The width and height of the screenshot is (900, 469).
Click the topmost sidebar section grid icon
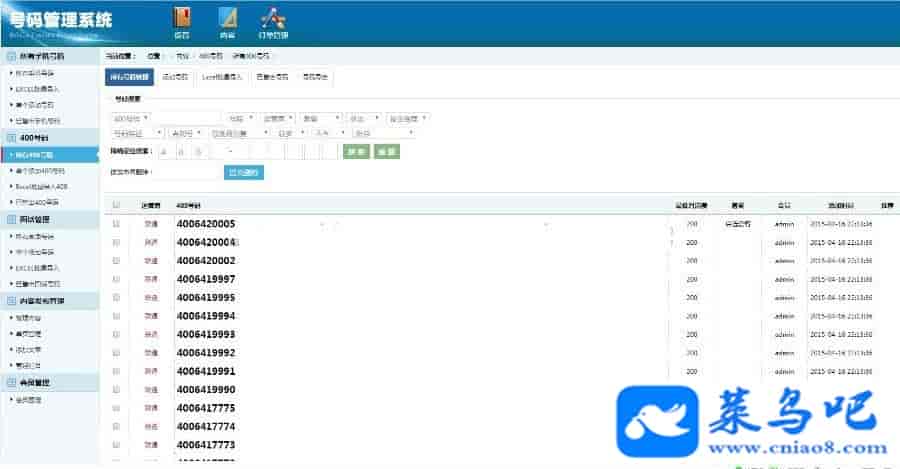(x=11, y=56)
